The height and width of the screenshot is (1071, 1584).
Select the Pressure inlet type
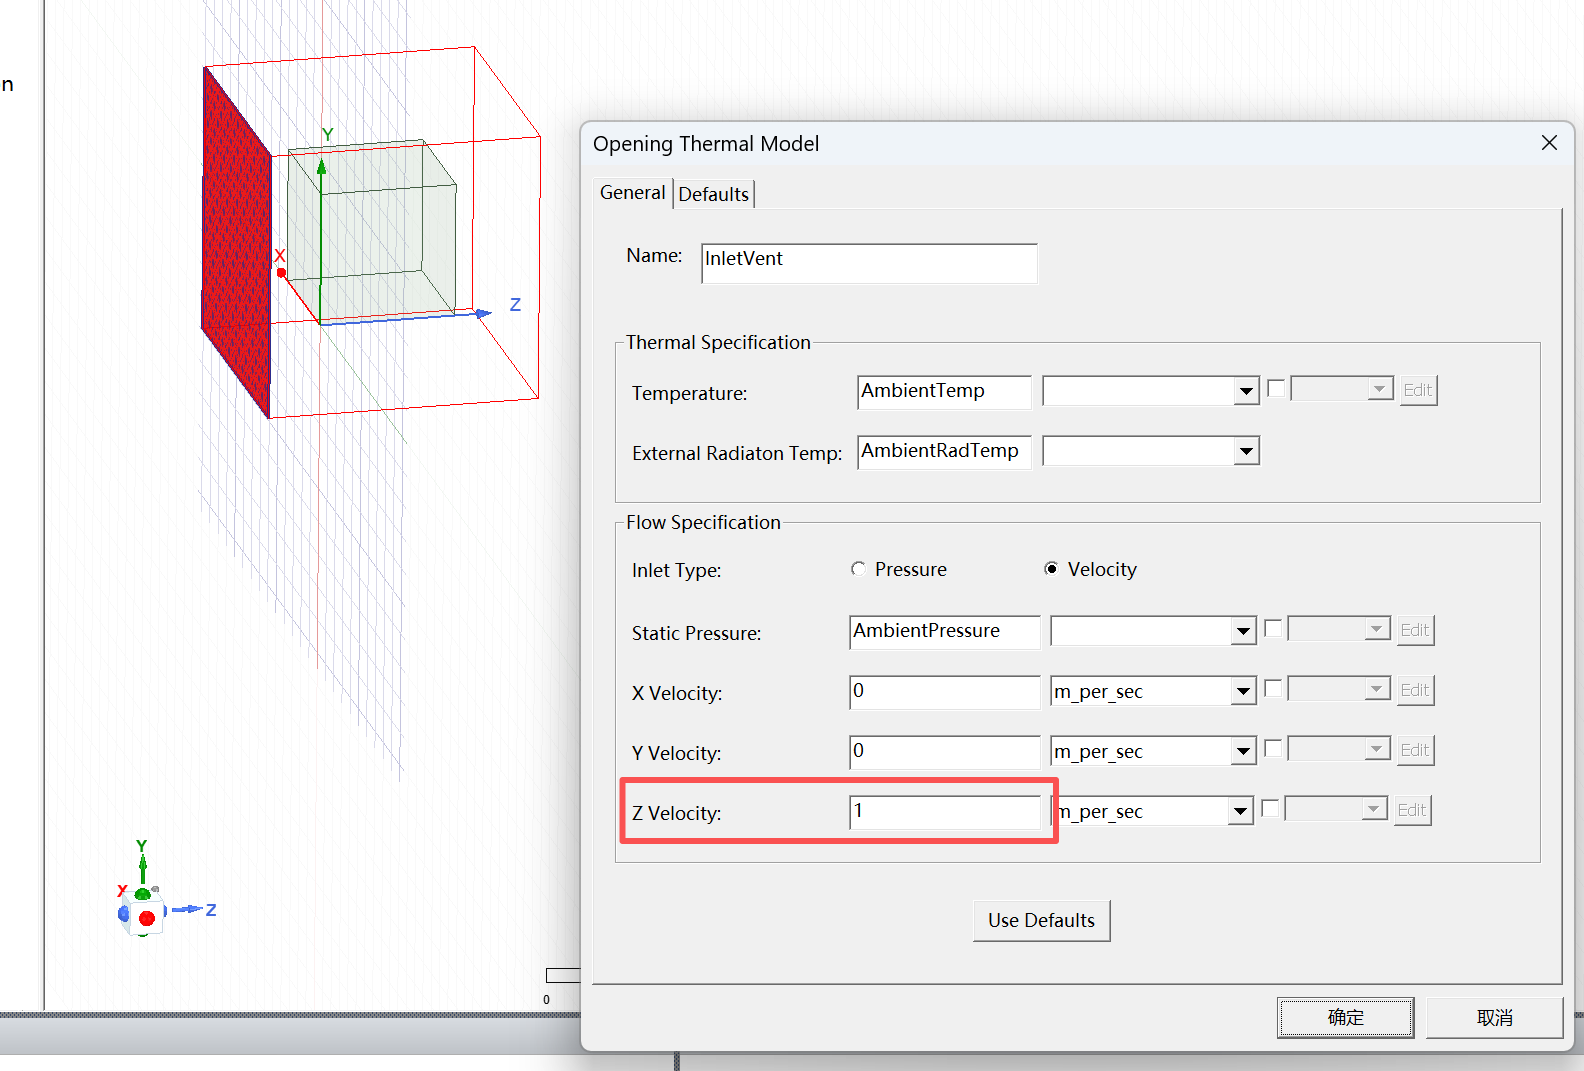point(858,569)
